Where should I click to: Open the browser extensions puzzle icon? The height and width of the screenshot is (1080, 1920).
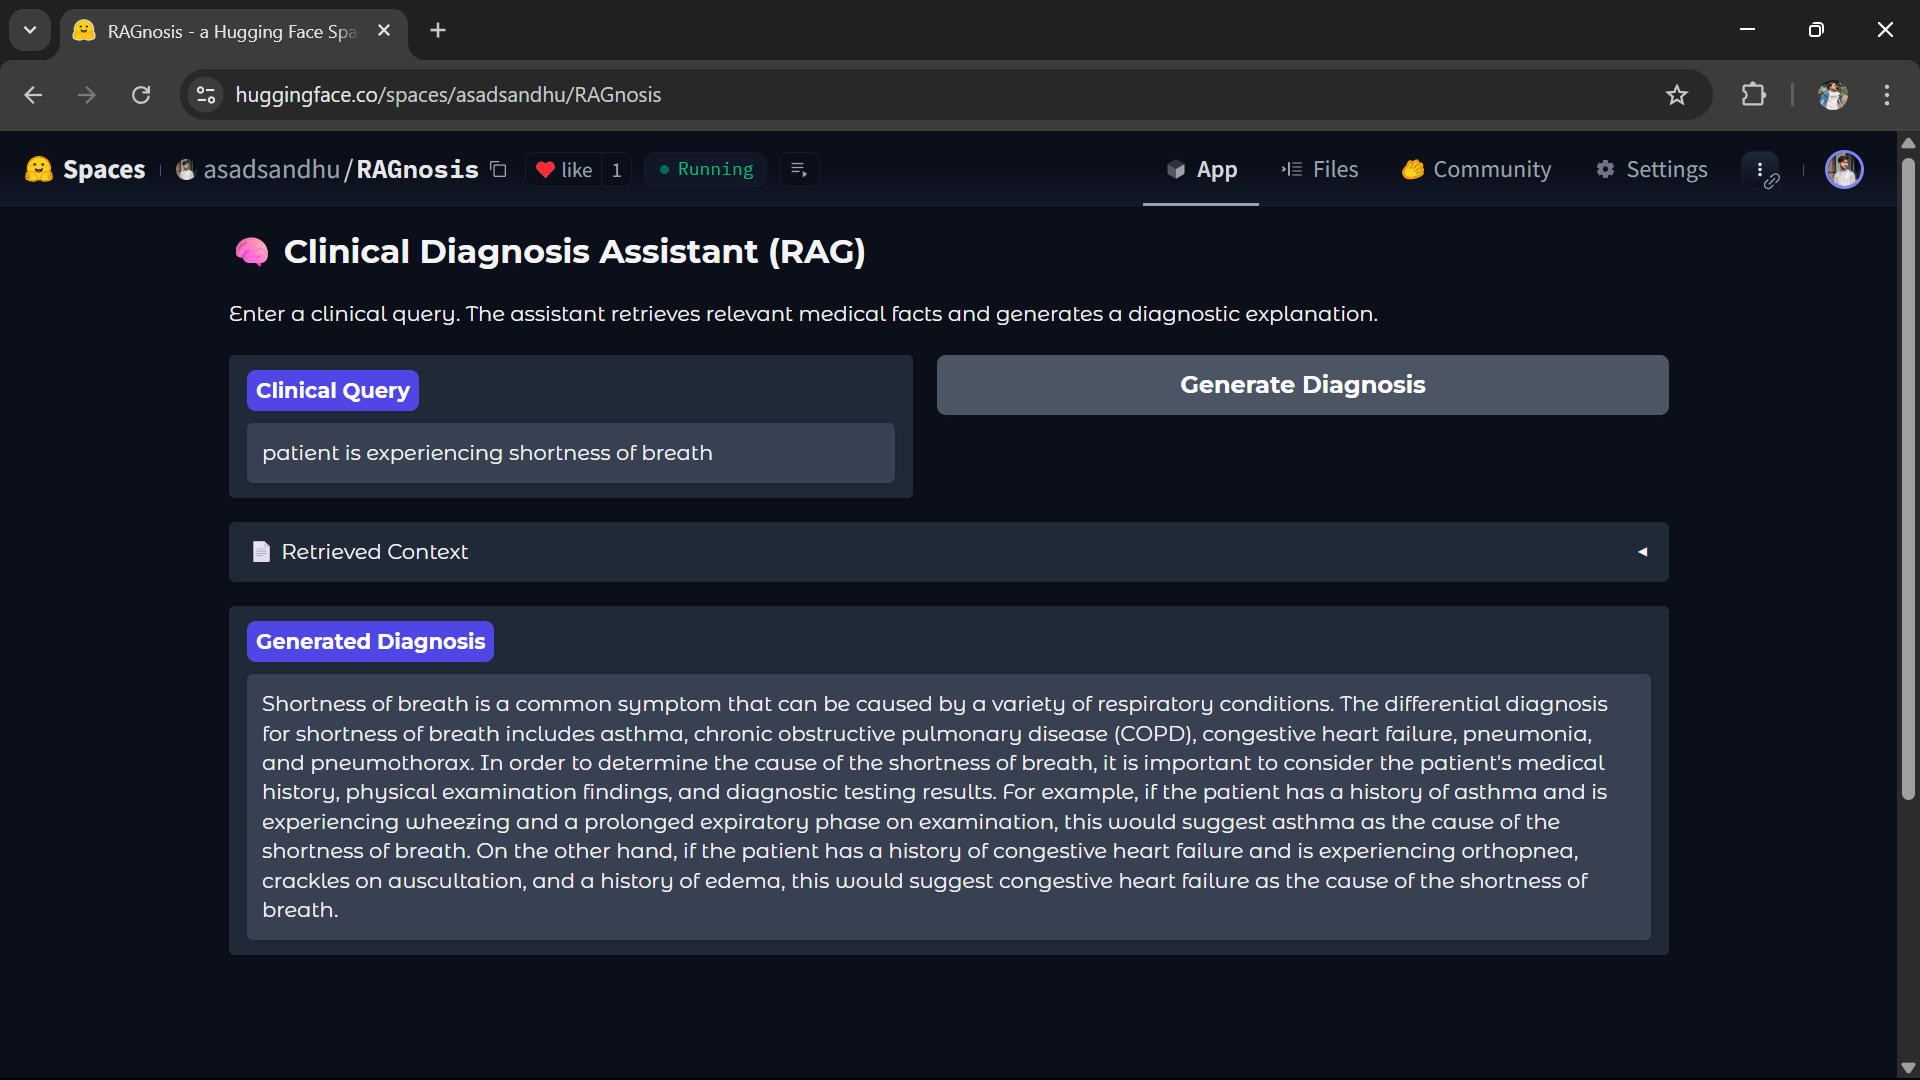1754,95
